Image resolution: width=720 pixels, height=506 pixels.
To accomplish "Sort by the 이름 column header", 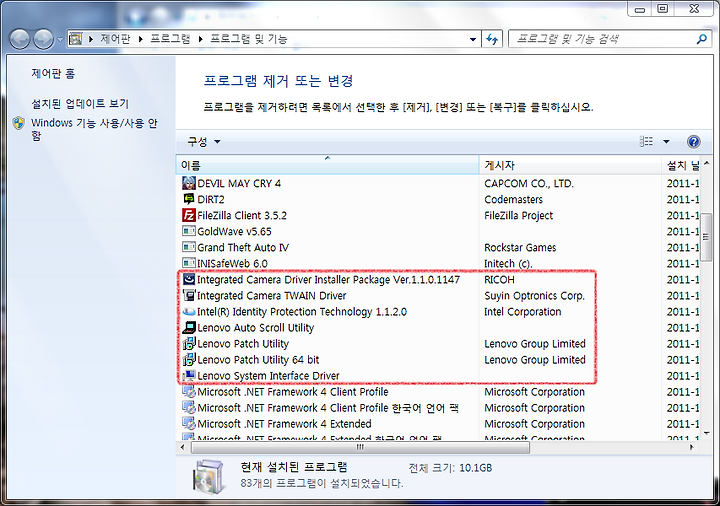I will tap(327, 165).
